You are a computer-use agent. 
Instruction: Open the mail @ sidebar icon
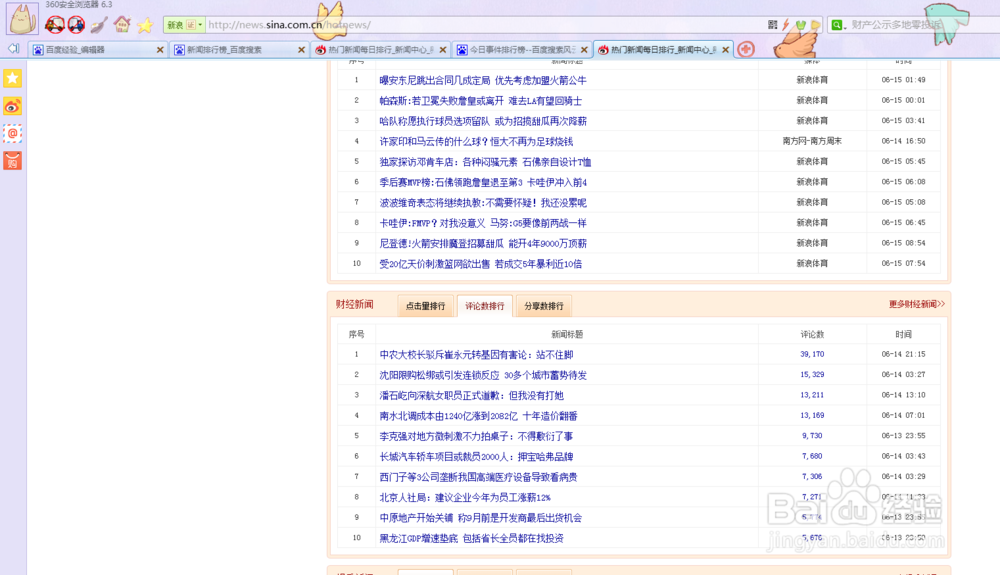(13, 133)
